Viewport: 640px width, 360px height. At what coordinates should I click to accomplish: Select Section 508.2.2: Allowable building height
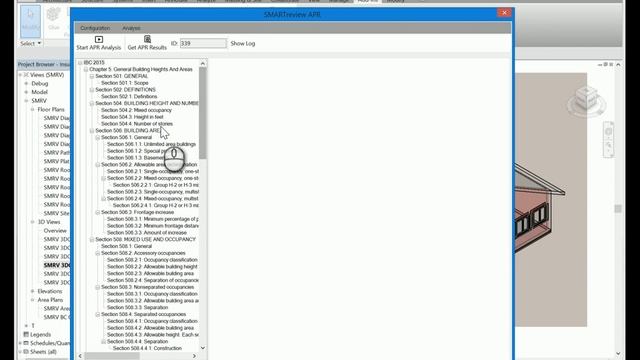pos(152,267)
